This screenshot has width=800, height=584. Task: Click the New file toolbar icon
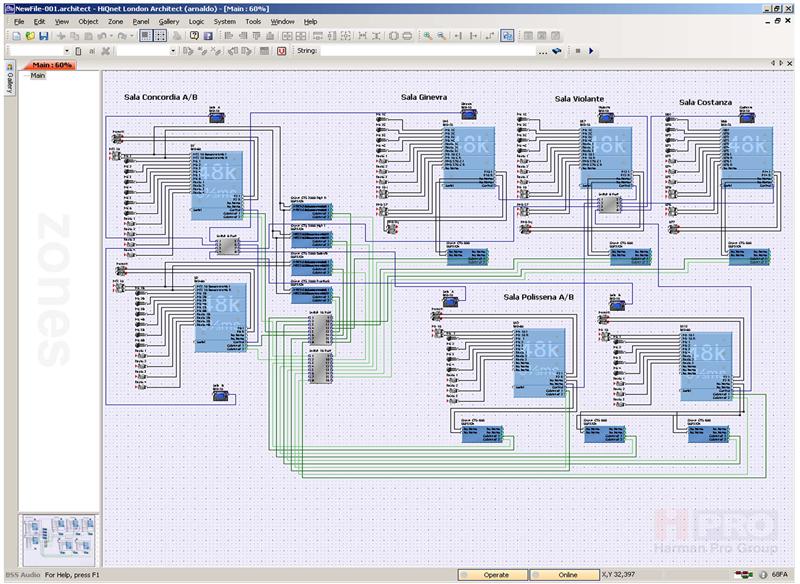pos(17,36)
